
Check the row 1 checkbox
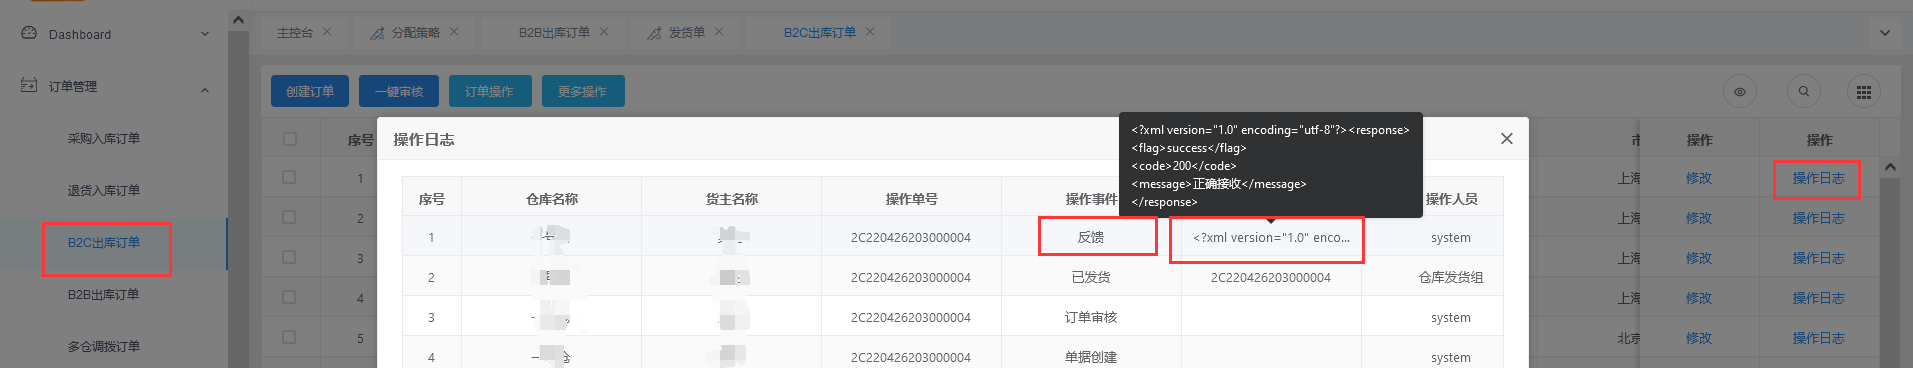289,177
